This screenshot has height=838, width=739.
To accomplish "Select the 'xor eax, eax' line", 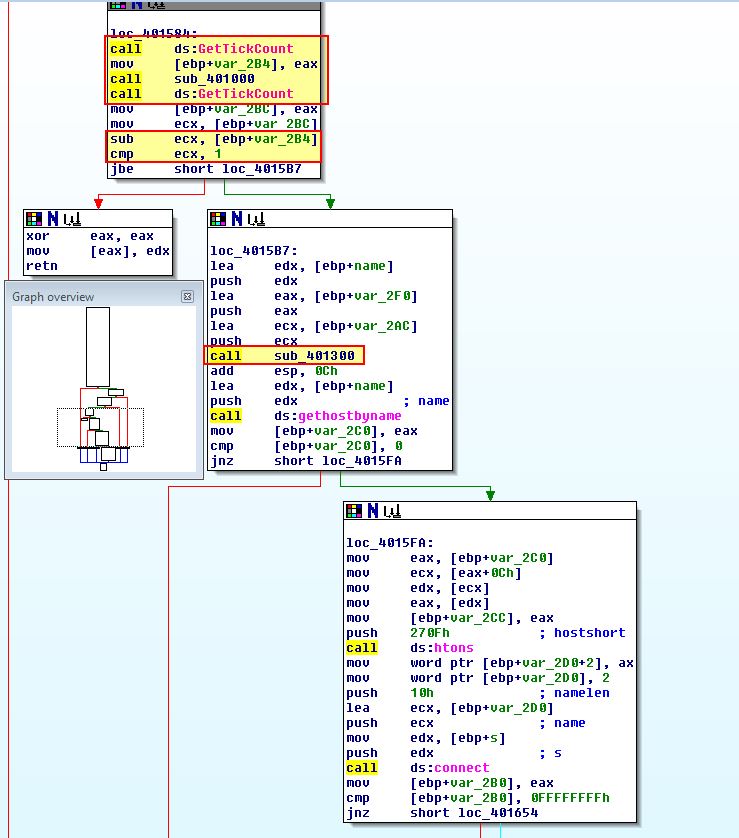I will point(90,236).
